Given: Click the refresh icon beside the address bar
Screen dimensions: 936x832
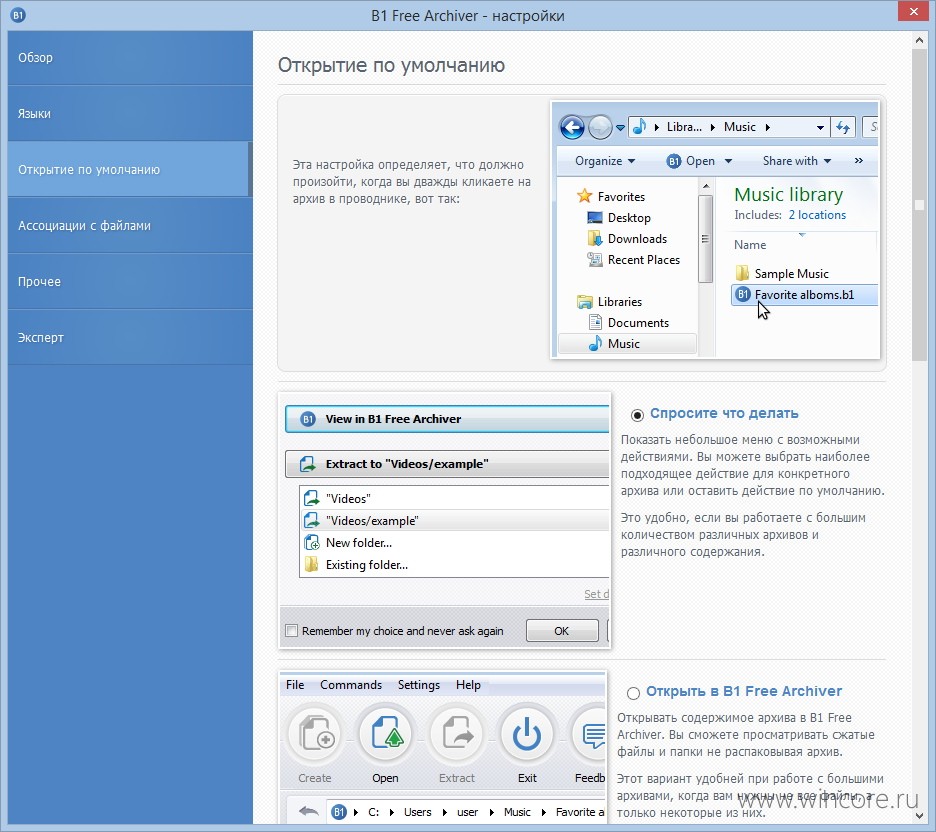Looking at the screenshot, I should 843,127.
